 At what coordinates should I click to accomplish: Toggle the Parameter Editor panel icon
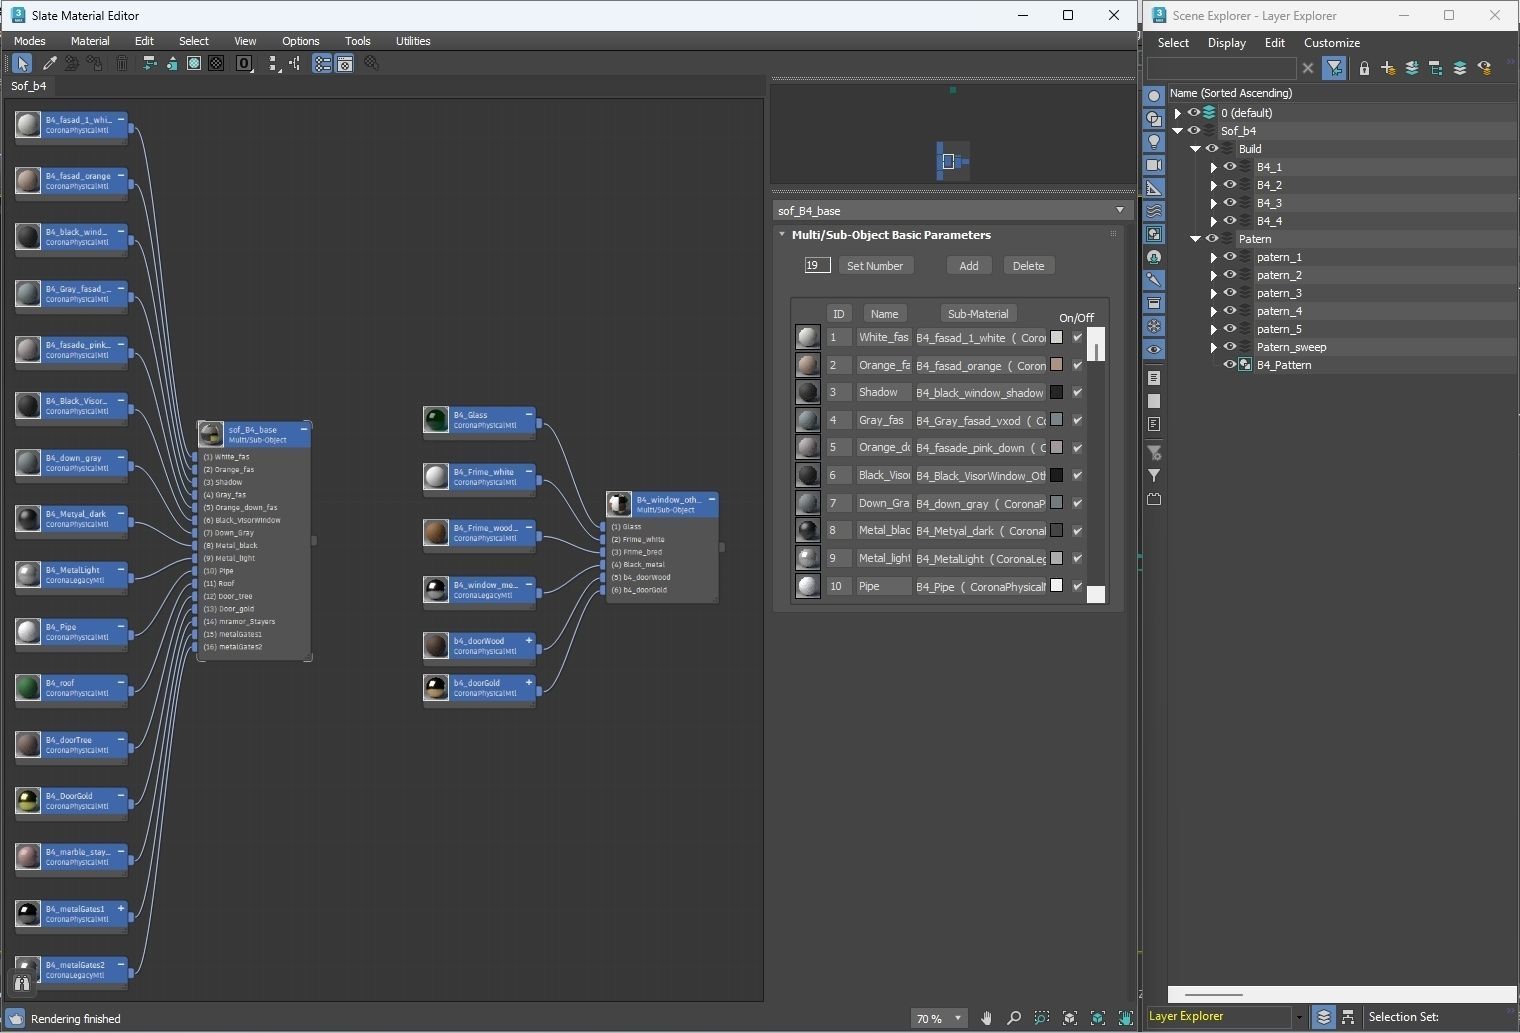345,63
